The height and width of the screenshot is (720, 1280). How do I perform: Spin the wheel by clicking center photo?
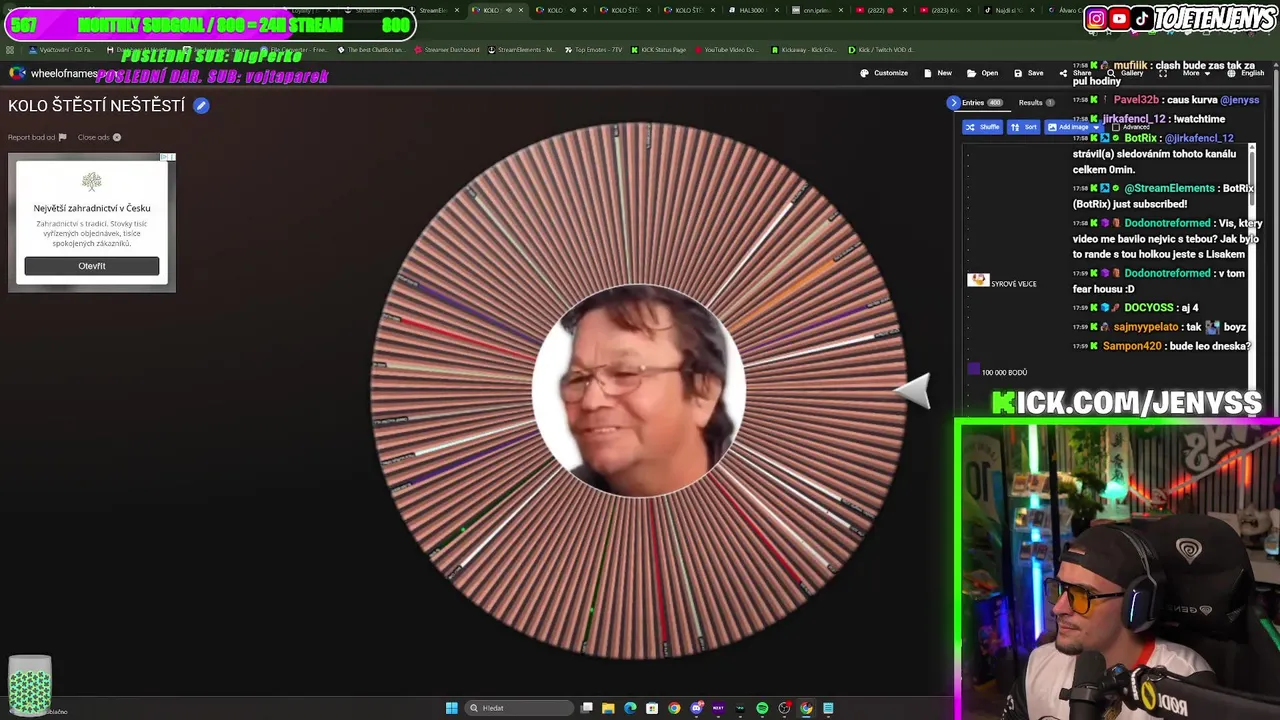click(639, 391)
